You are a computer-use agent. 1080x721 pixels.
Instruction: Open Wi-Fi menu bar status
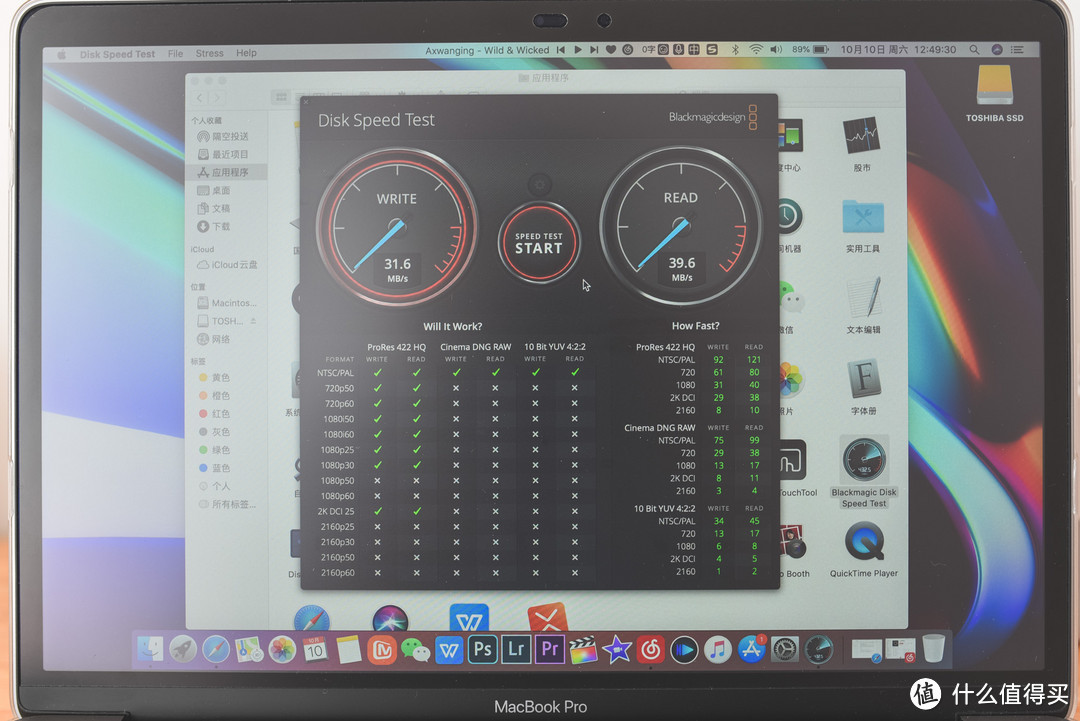pyautogui.click(x=756, y=50)
